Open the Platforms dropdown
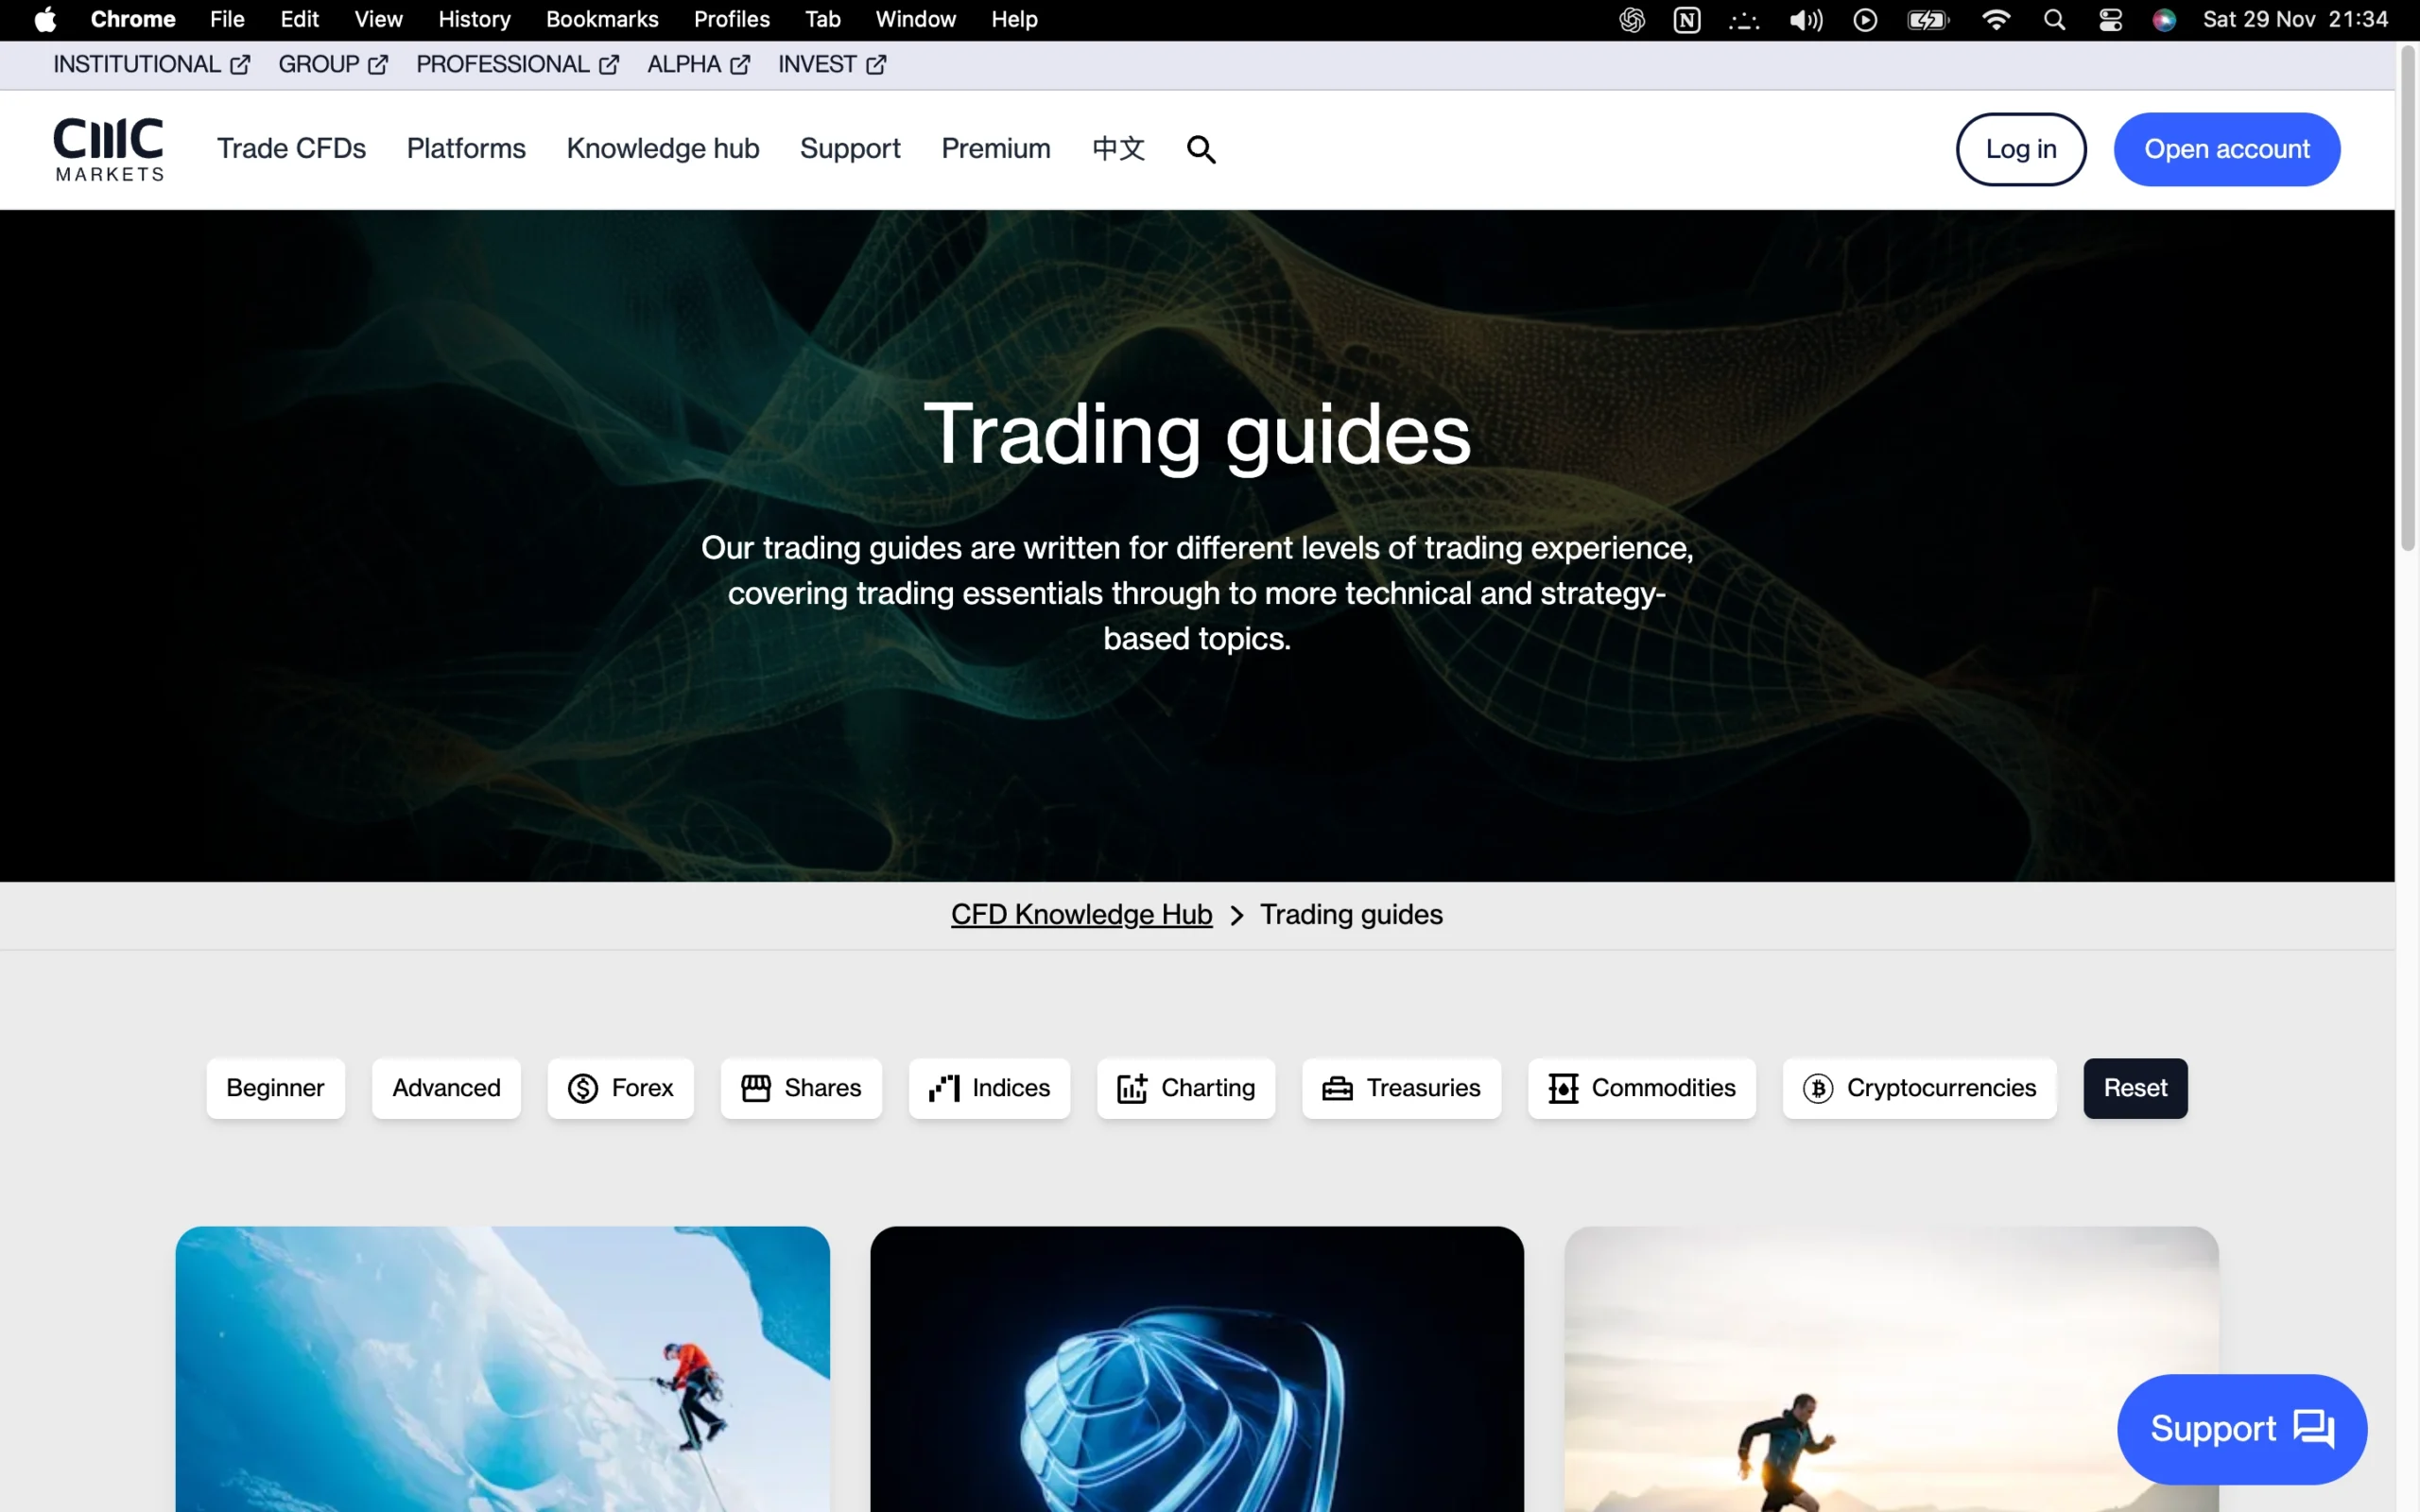This screenshot has height=1512, width=2420. (466, 148)
